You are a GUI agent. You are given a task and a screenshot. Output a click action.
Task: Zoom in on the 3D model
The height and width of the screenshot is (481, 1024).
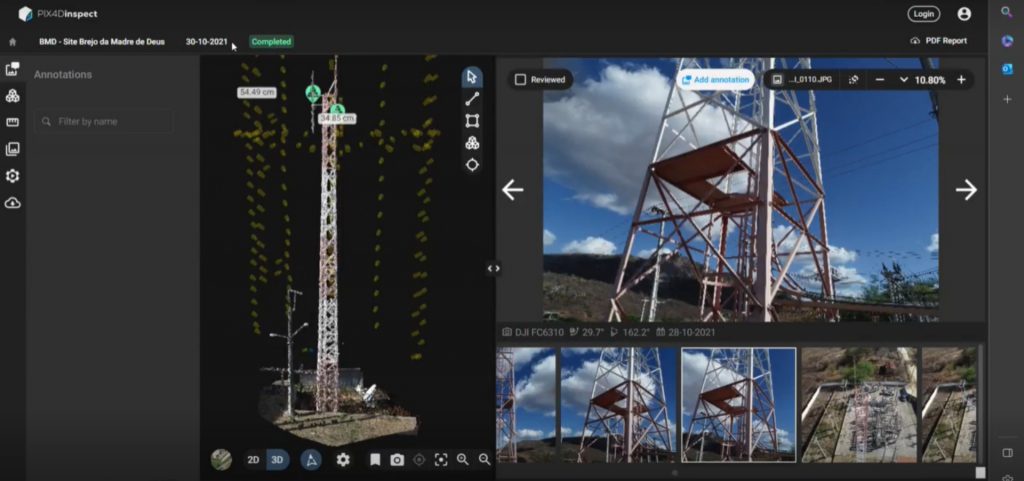(x=462, y=459)
